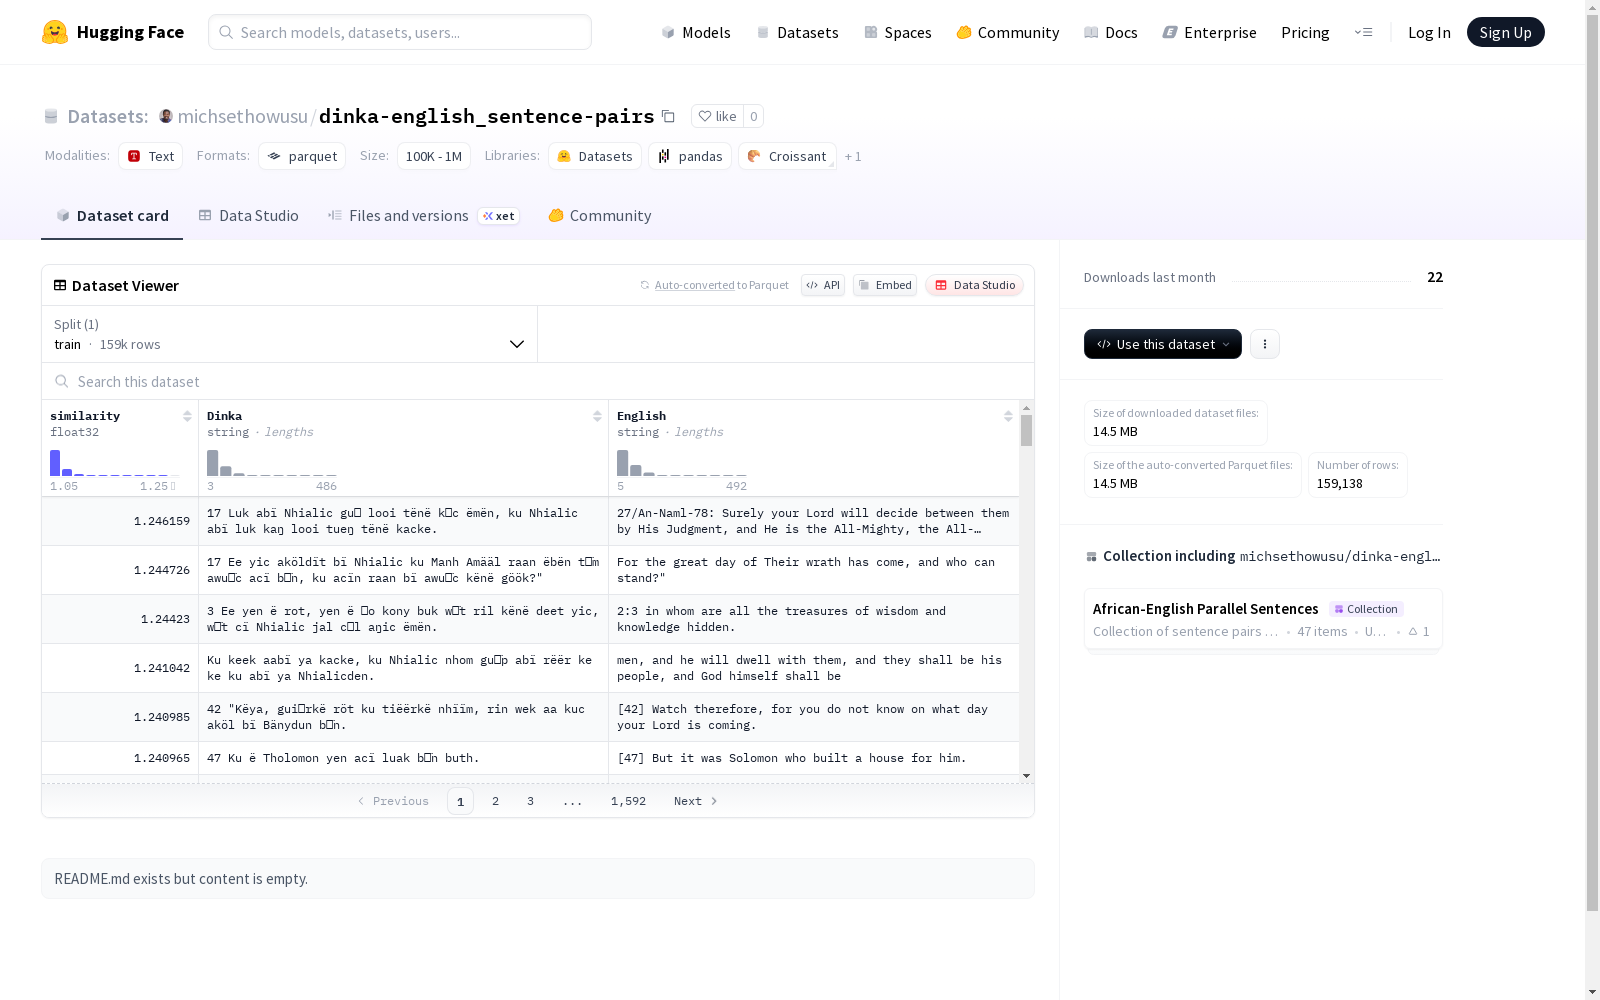The image size is (1600, 1000).
Task: Open the more navigation menu icon
Action: tap(1363, 32)
